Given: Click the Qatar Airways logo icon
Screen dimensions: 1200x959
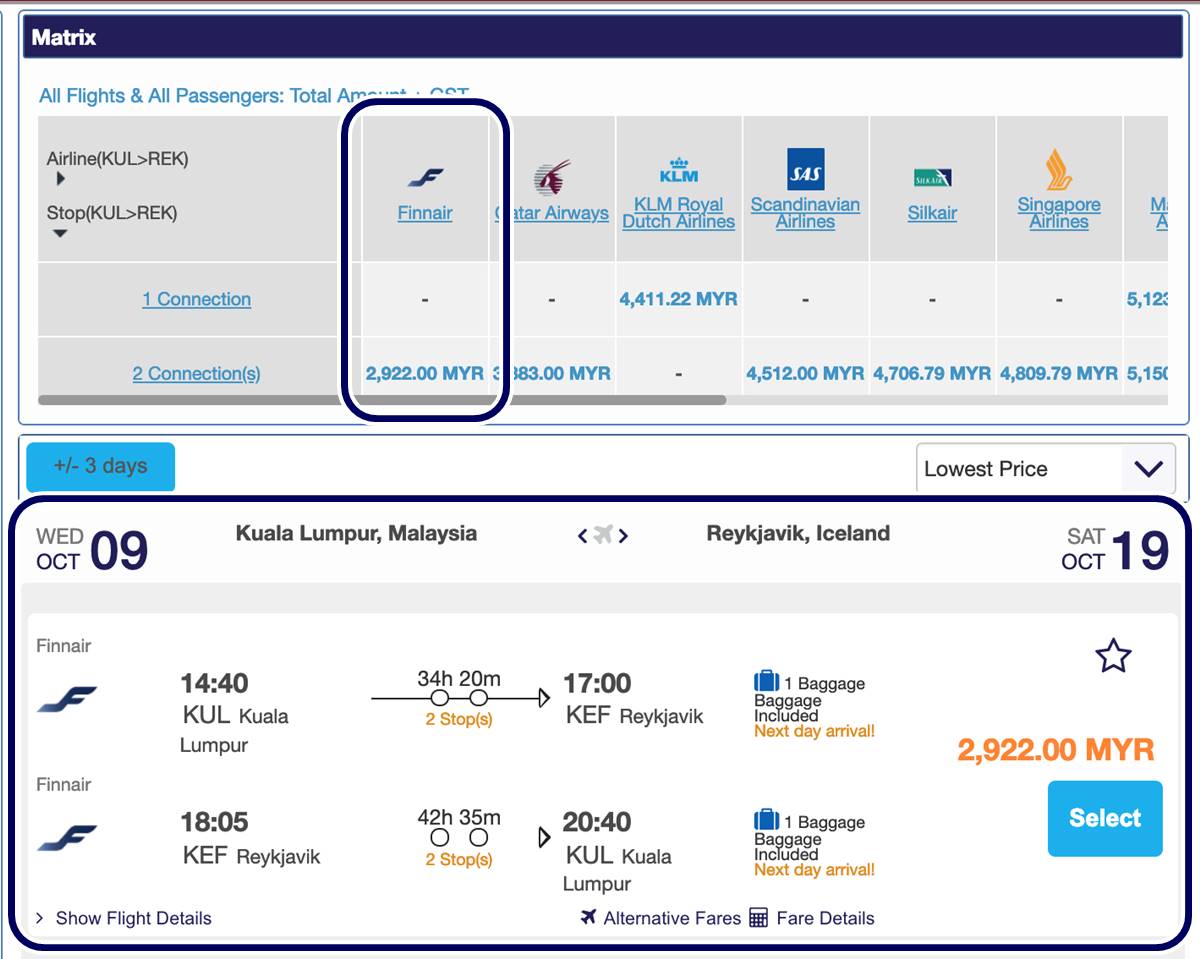Looking at the screenshot, I should 551,177.
